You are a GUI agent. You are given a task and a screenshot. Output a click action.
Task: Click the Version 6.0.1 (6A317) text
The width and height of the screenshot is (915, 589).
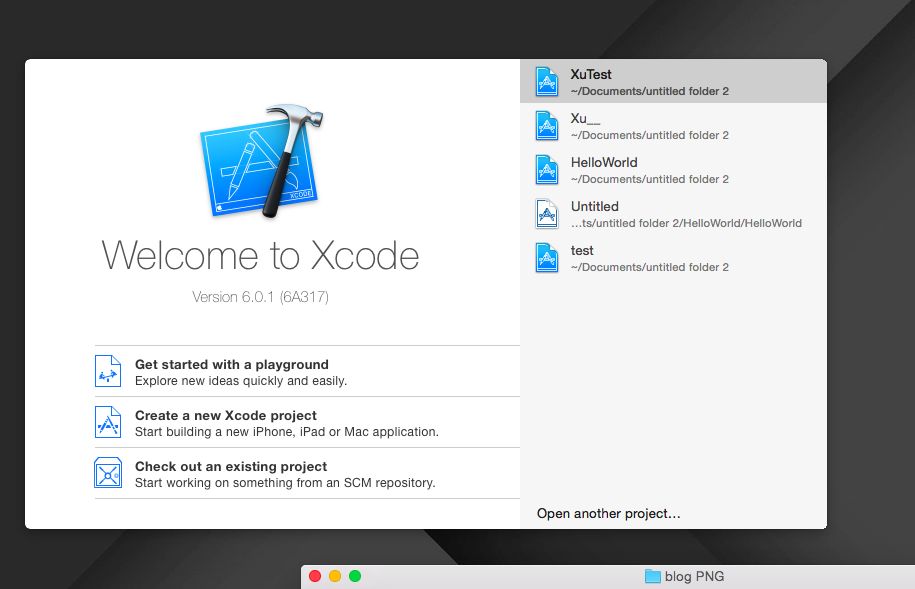[260, 297]
